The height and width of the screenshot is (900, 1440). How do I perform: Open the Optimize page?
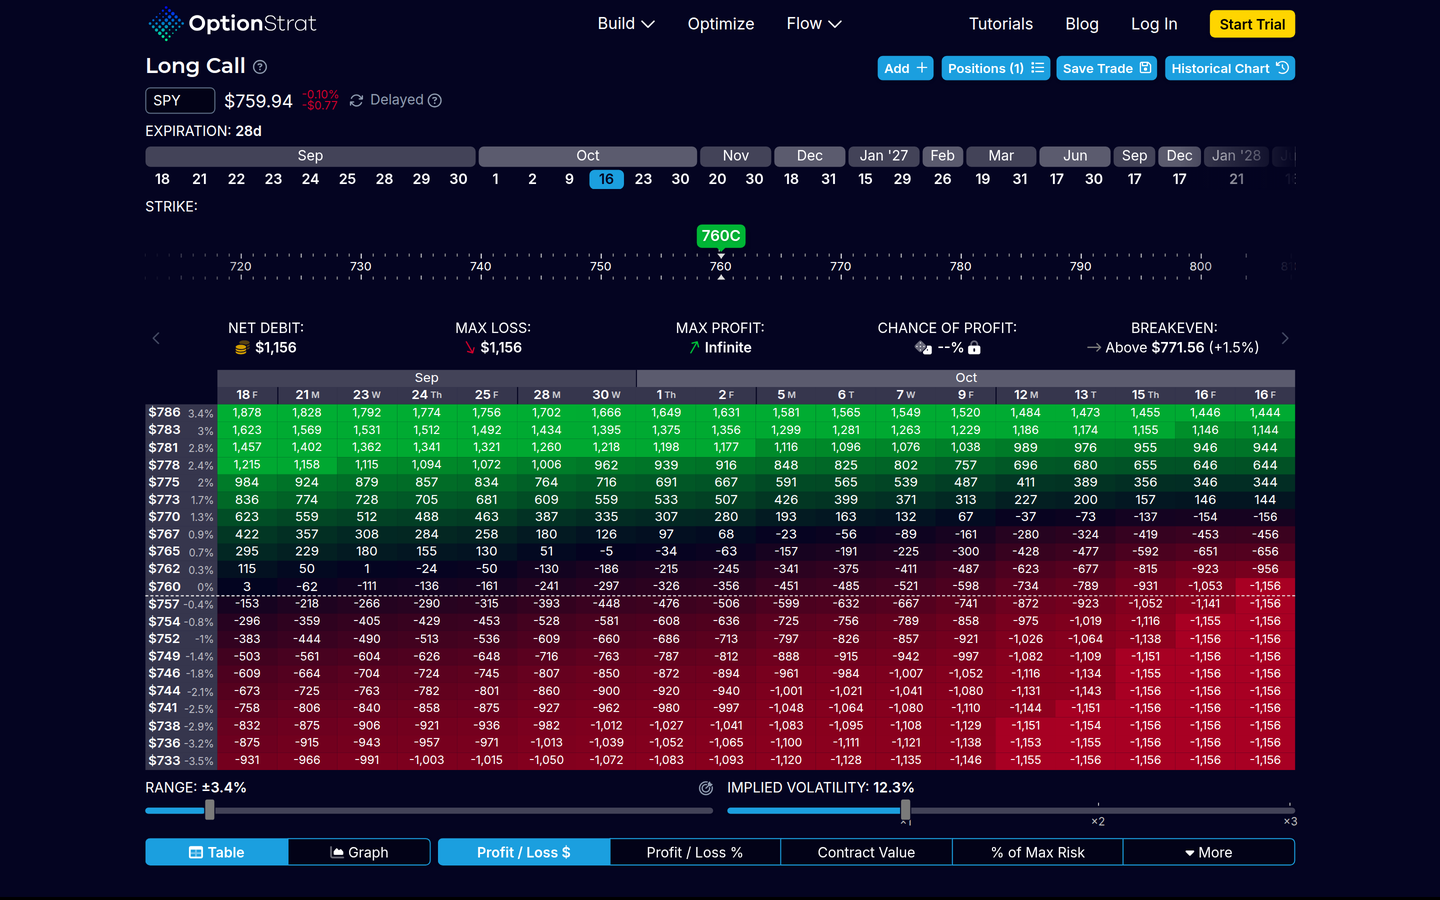click(721, 24)
